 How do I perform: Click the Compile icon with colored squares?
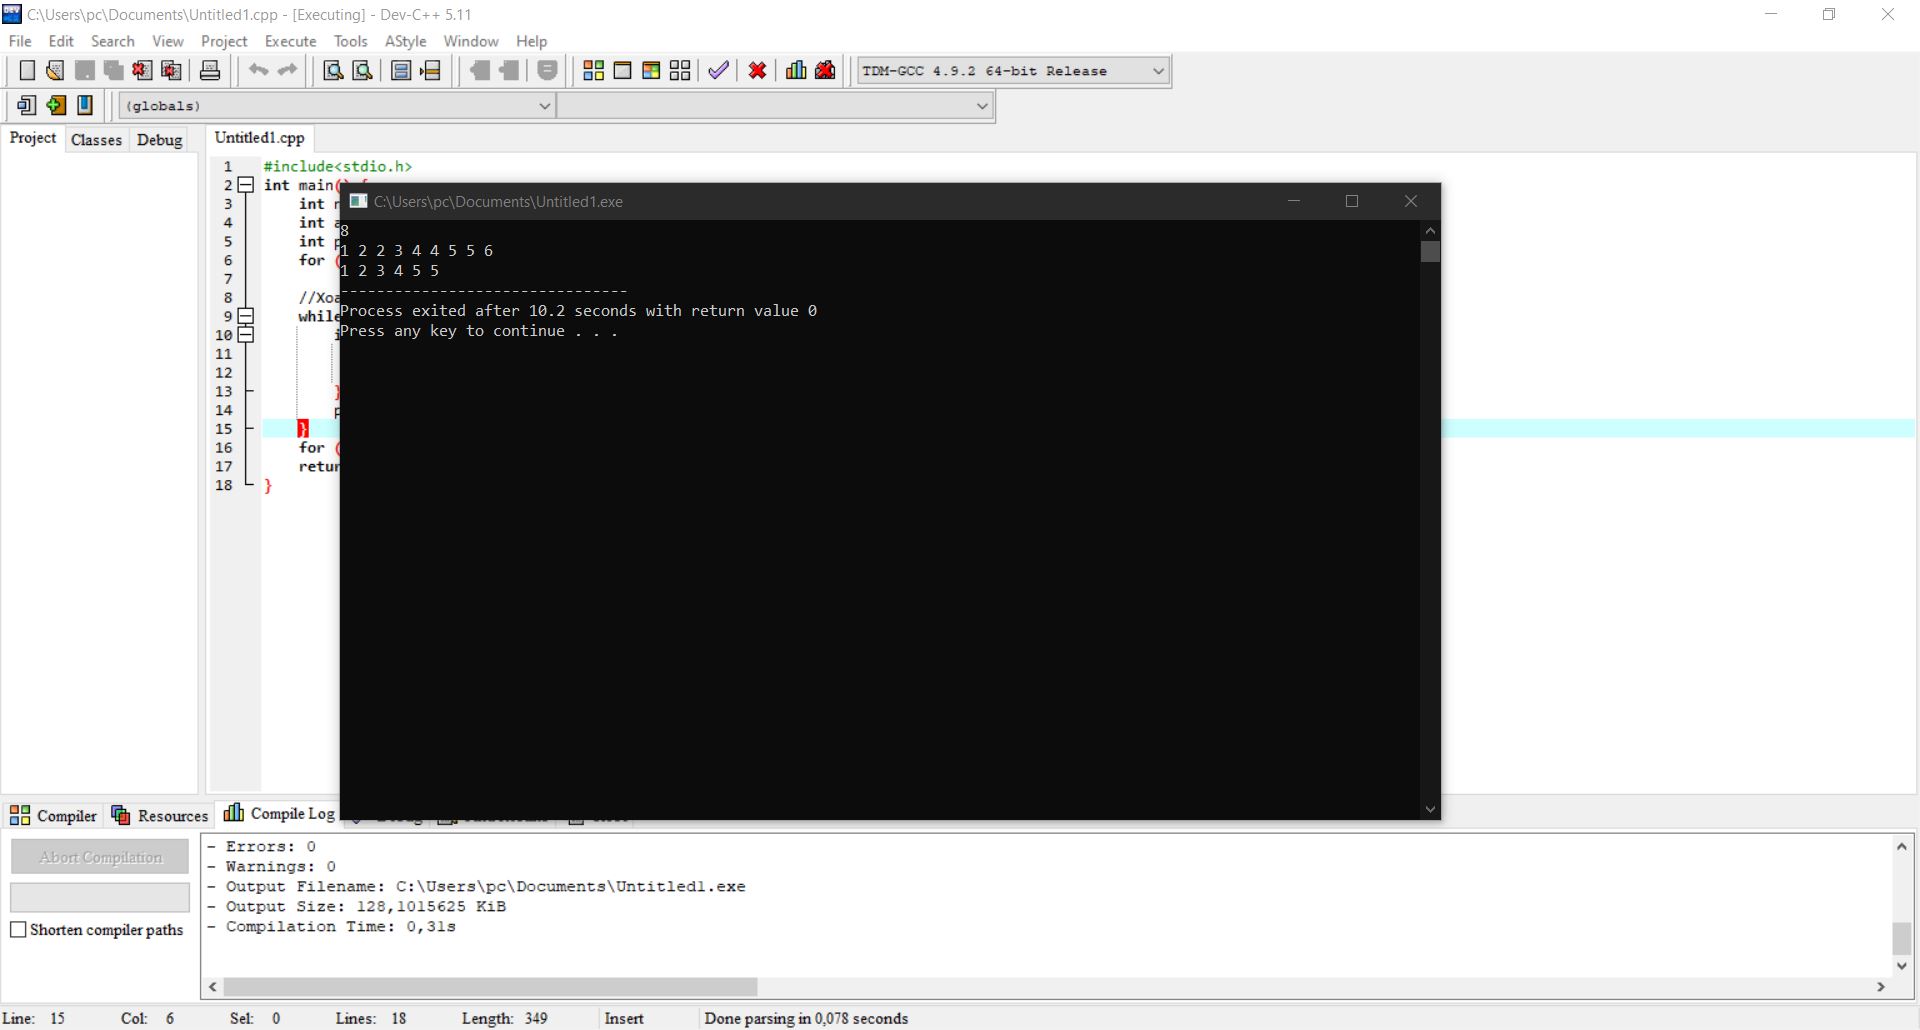click(593, 70)
